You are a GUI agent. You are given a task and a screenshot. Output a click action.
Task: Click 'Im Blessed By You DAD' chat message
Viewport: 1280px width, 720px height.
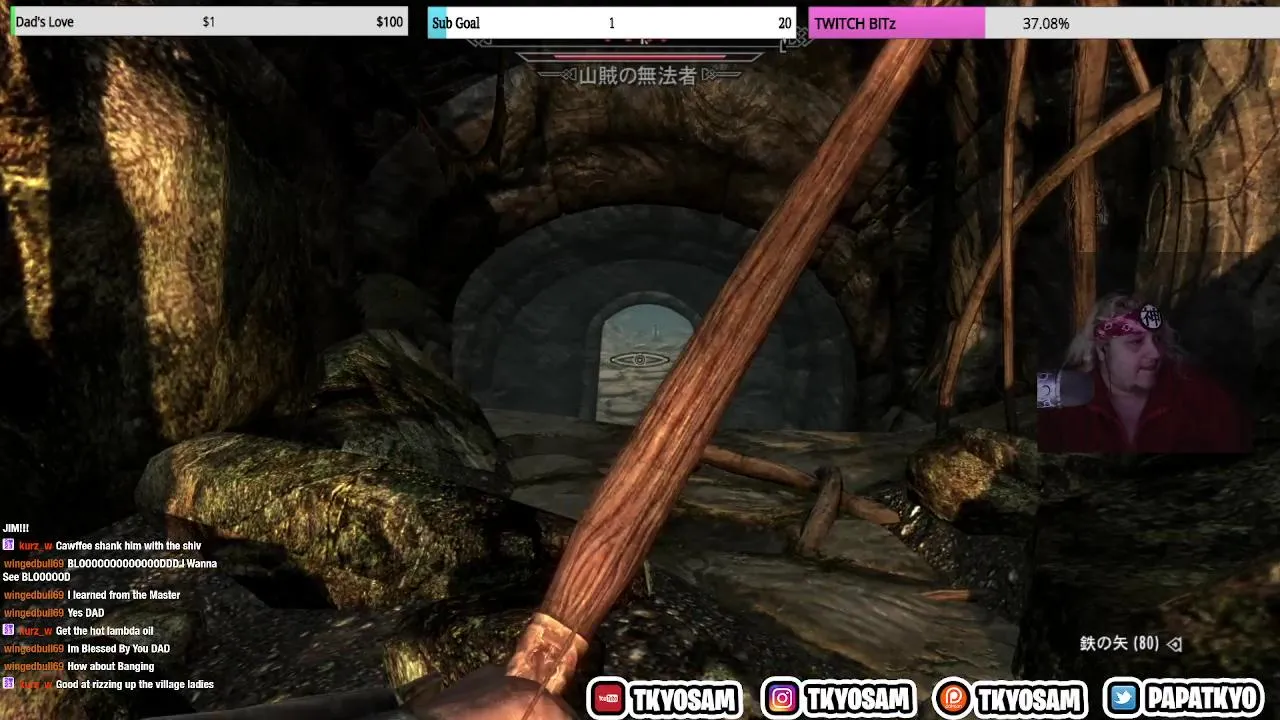pos(118,649)
